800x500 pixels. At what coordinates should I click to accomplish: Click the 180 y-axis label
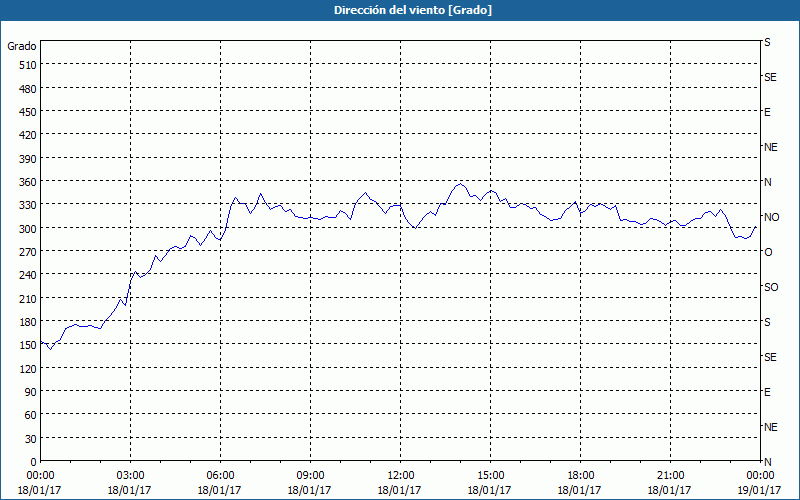[x=29, y=322]
